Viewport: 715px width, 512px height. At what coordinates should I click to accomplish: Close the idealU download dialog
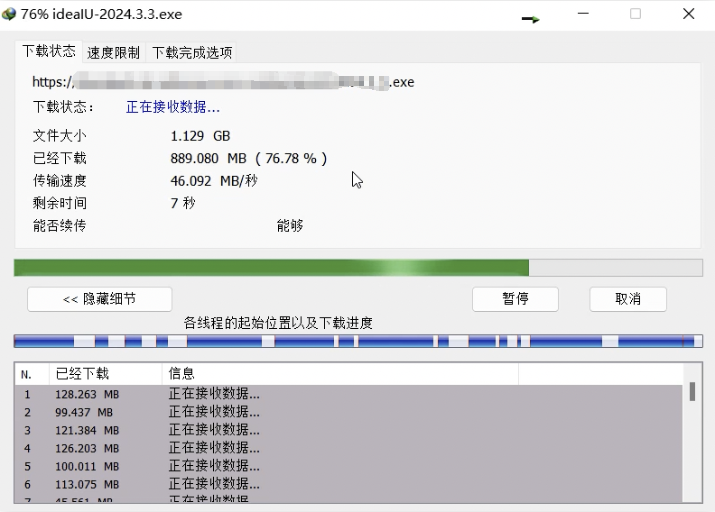[689, 15]
